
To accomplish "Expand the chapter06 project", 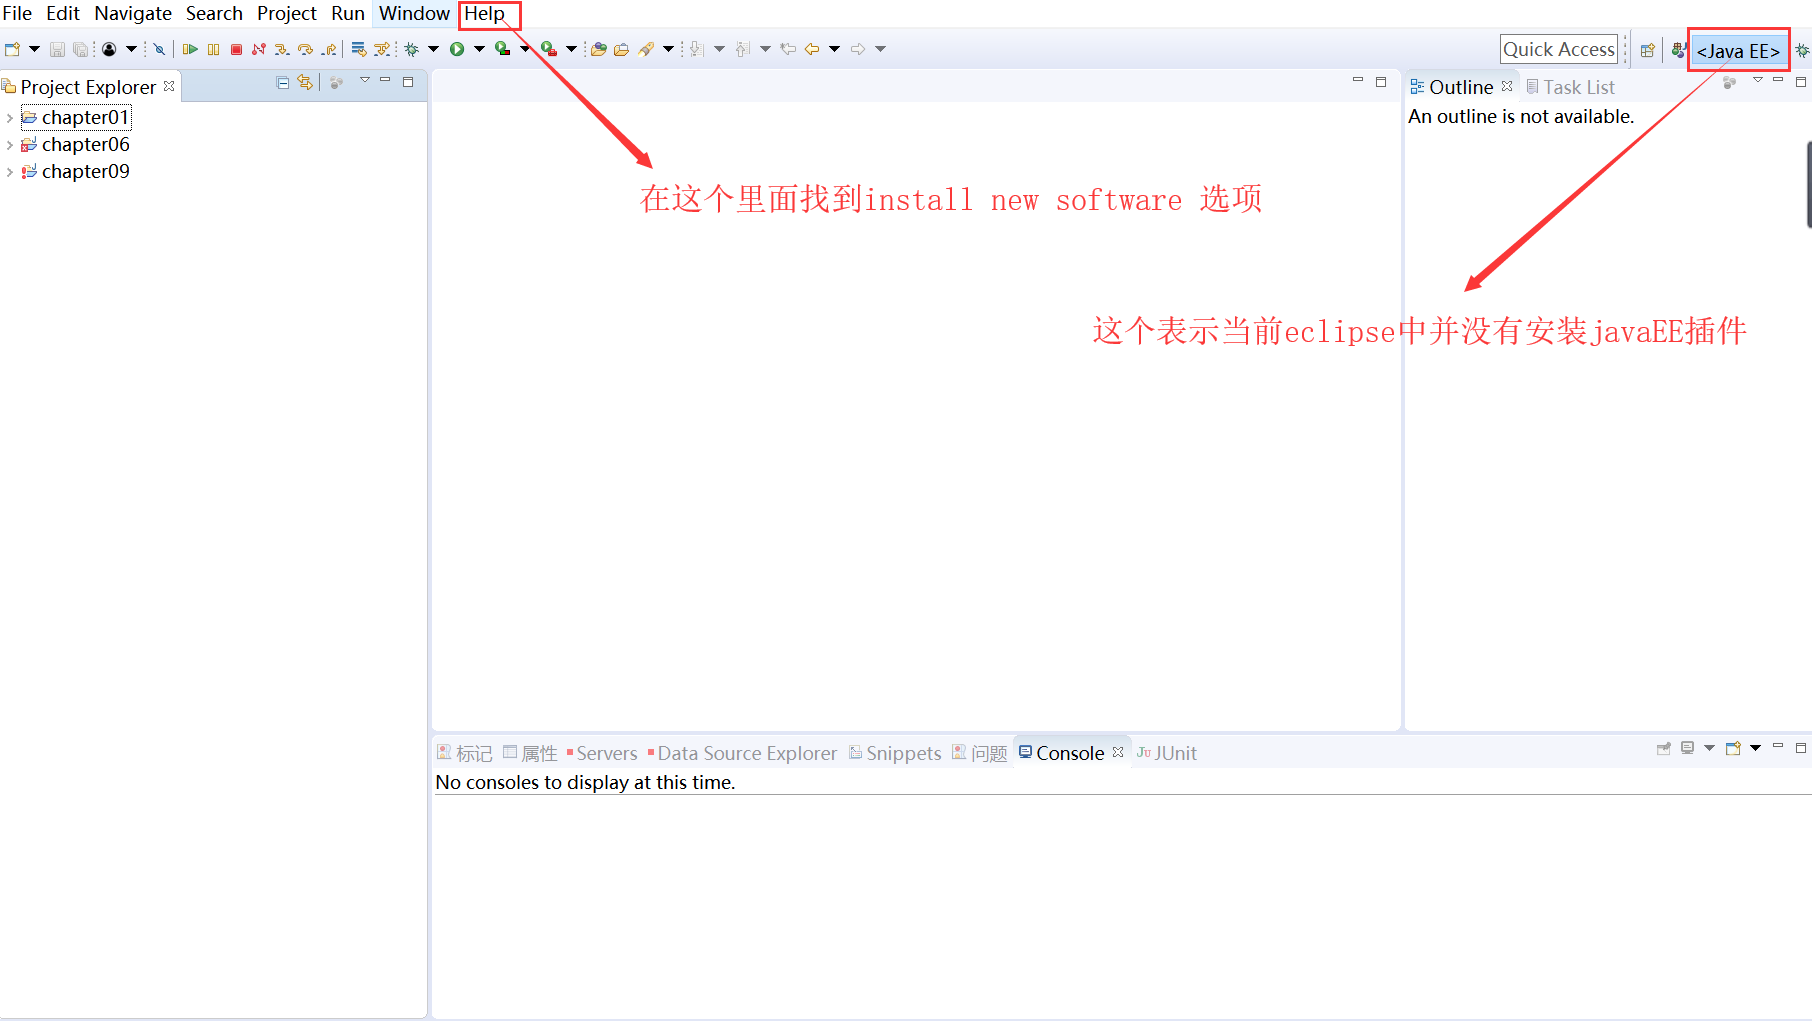I will tap(9, 145).
